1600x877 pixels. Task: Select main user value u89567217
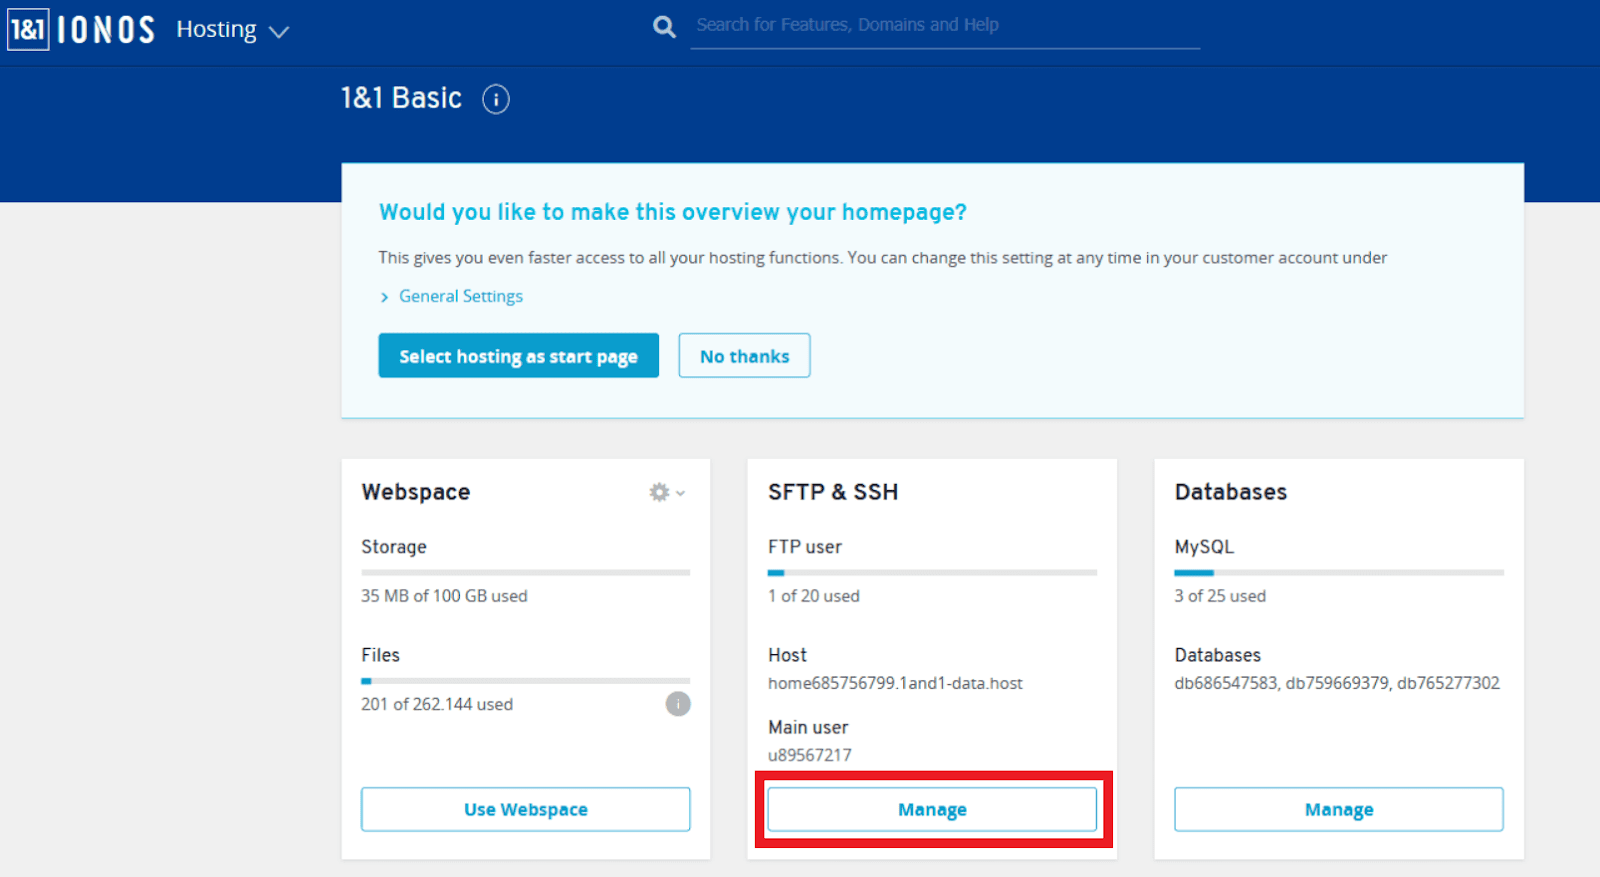(810, 755)
